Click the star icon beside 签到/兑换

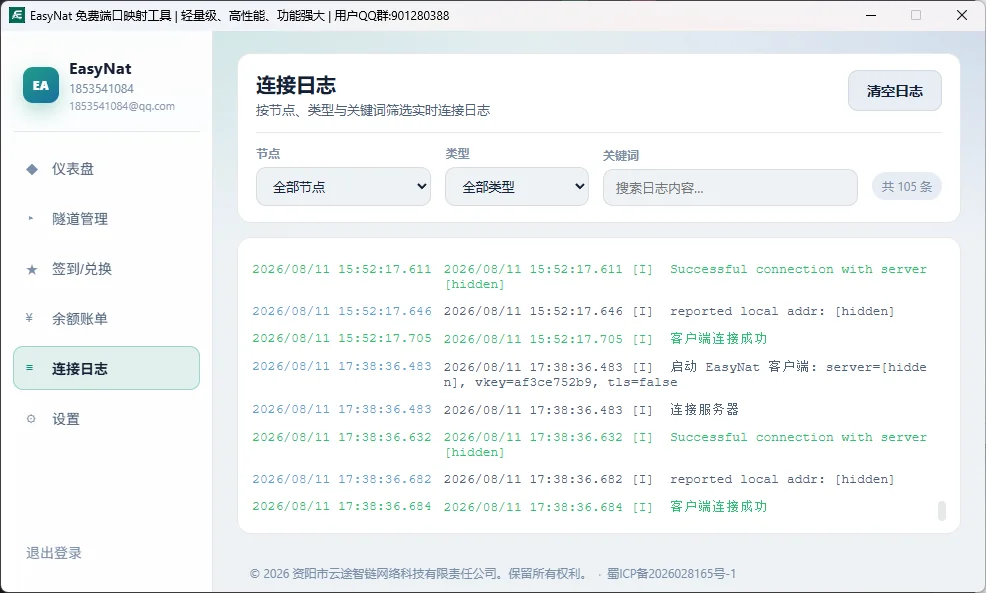(x=31, y=269)
